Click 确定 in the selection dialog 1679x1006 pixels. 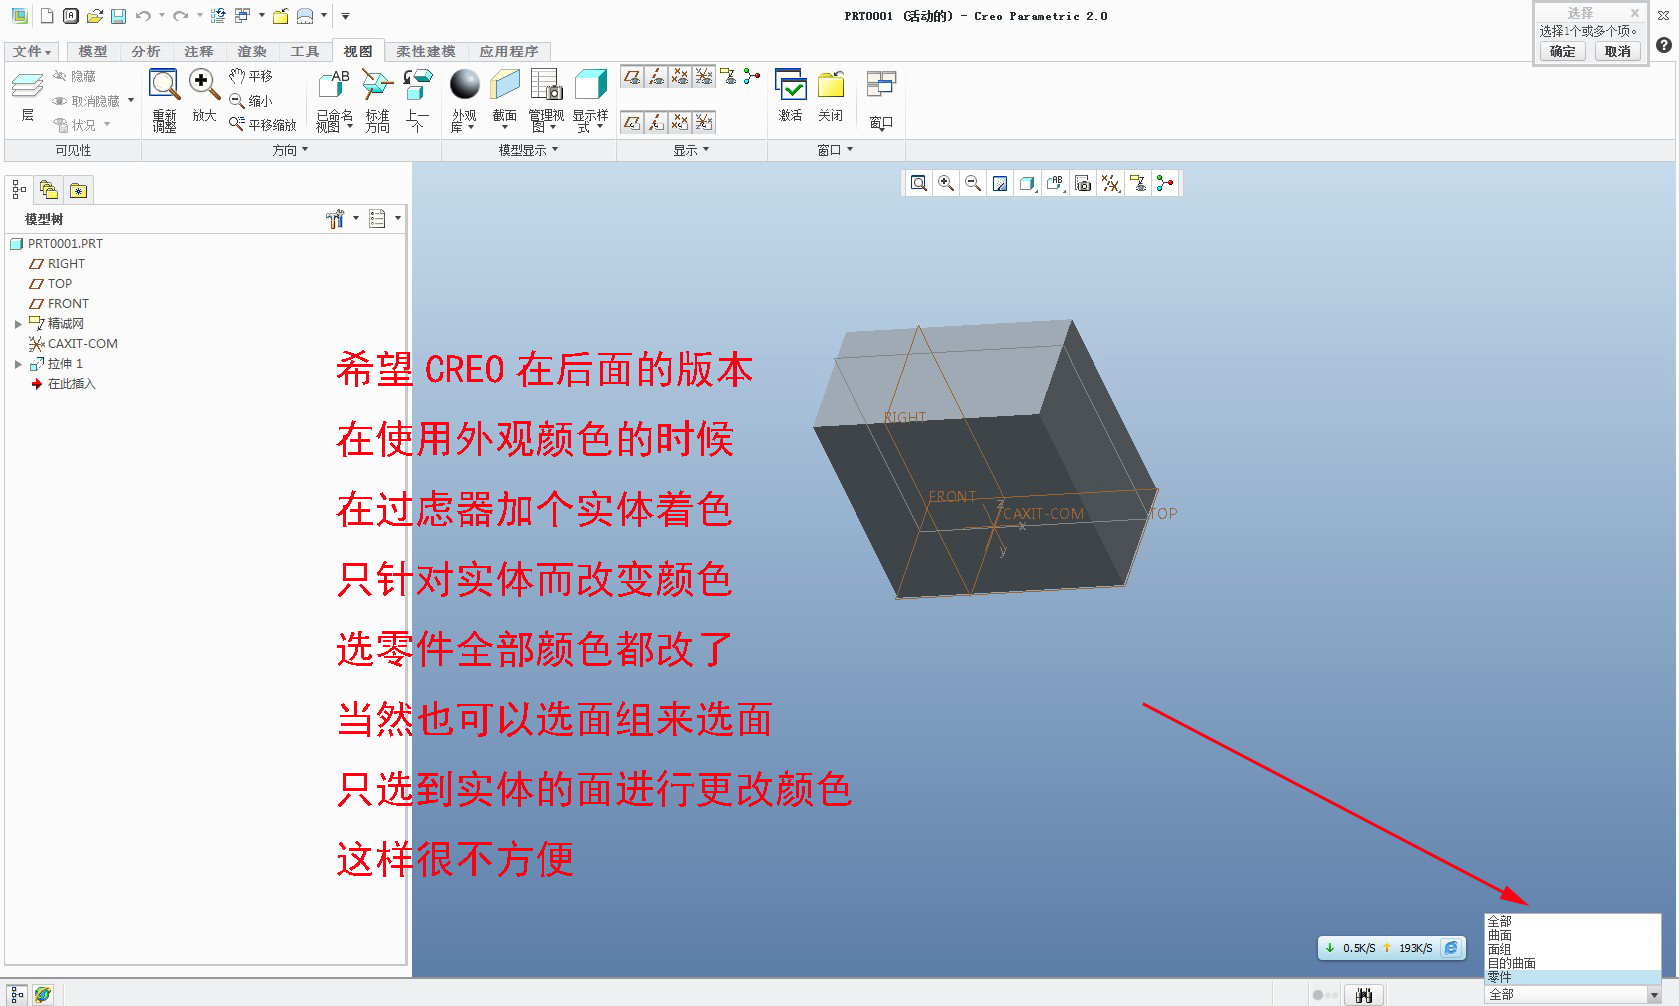[1562, 51]
